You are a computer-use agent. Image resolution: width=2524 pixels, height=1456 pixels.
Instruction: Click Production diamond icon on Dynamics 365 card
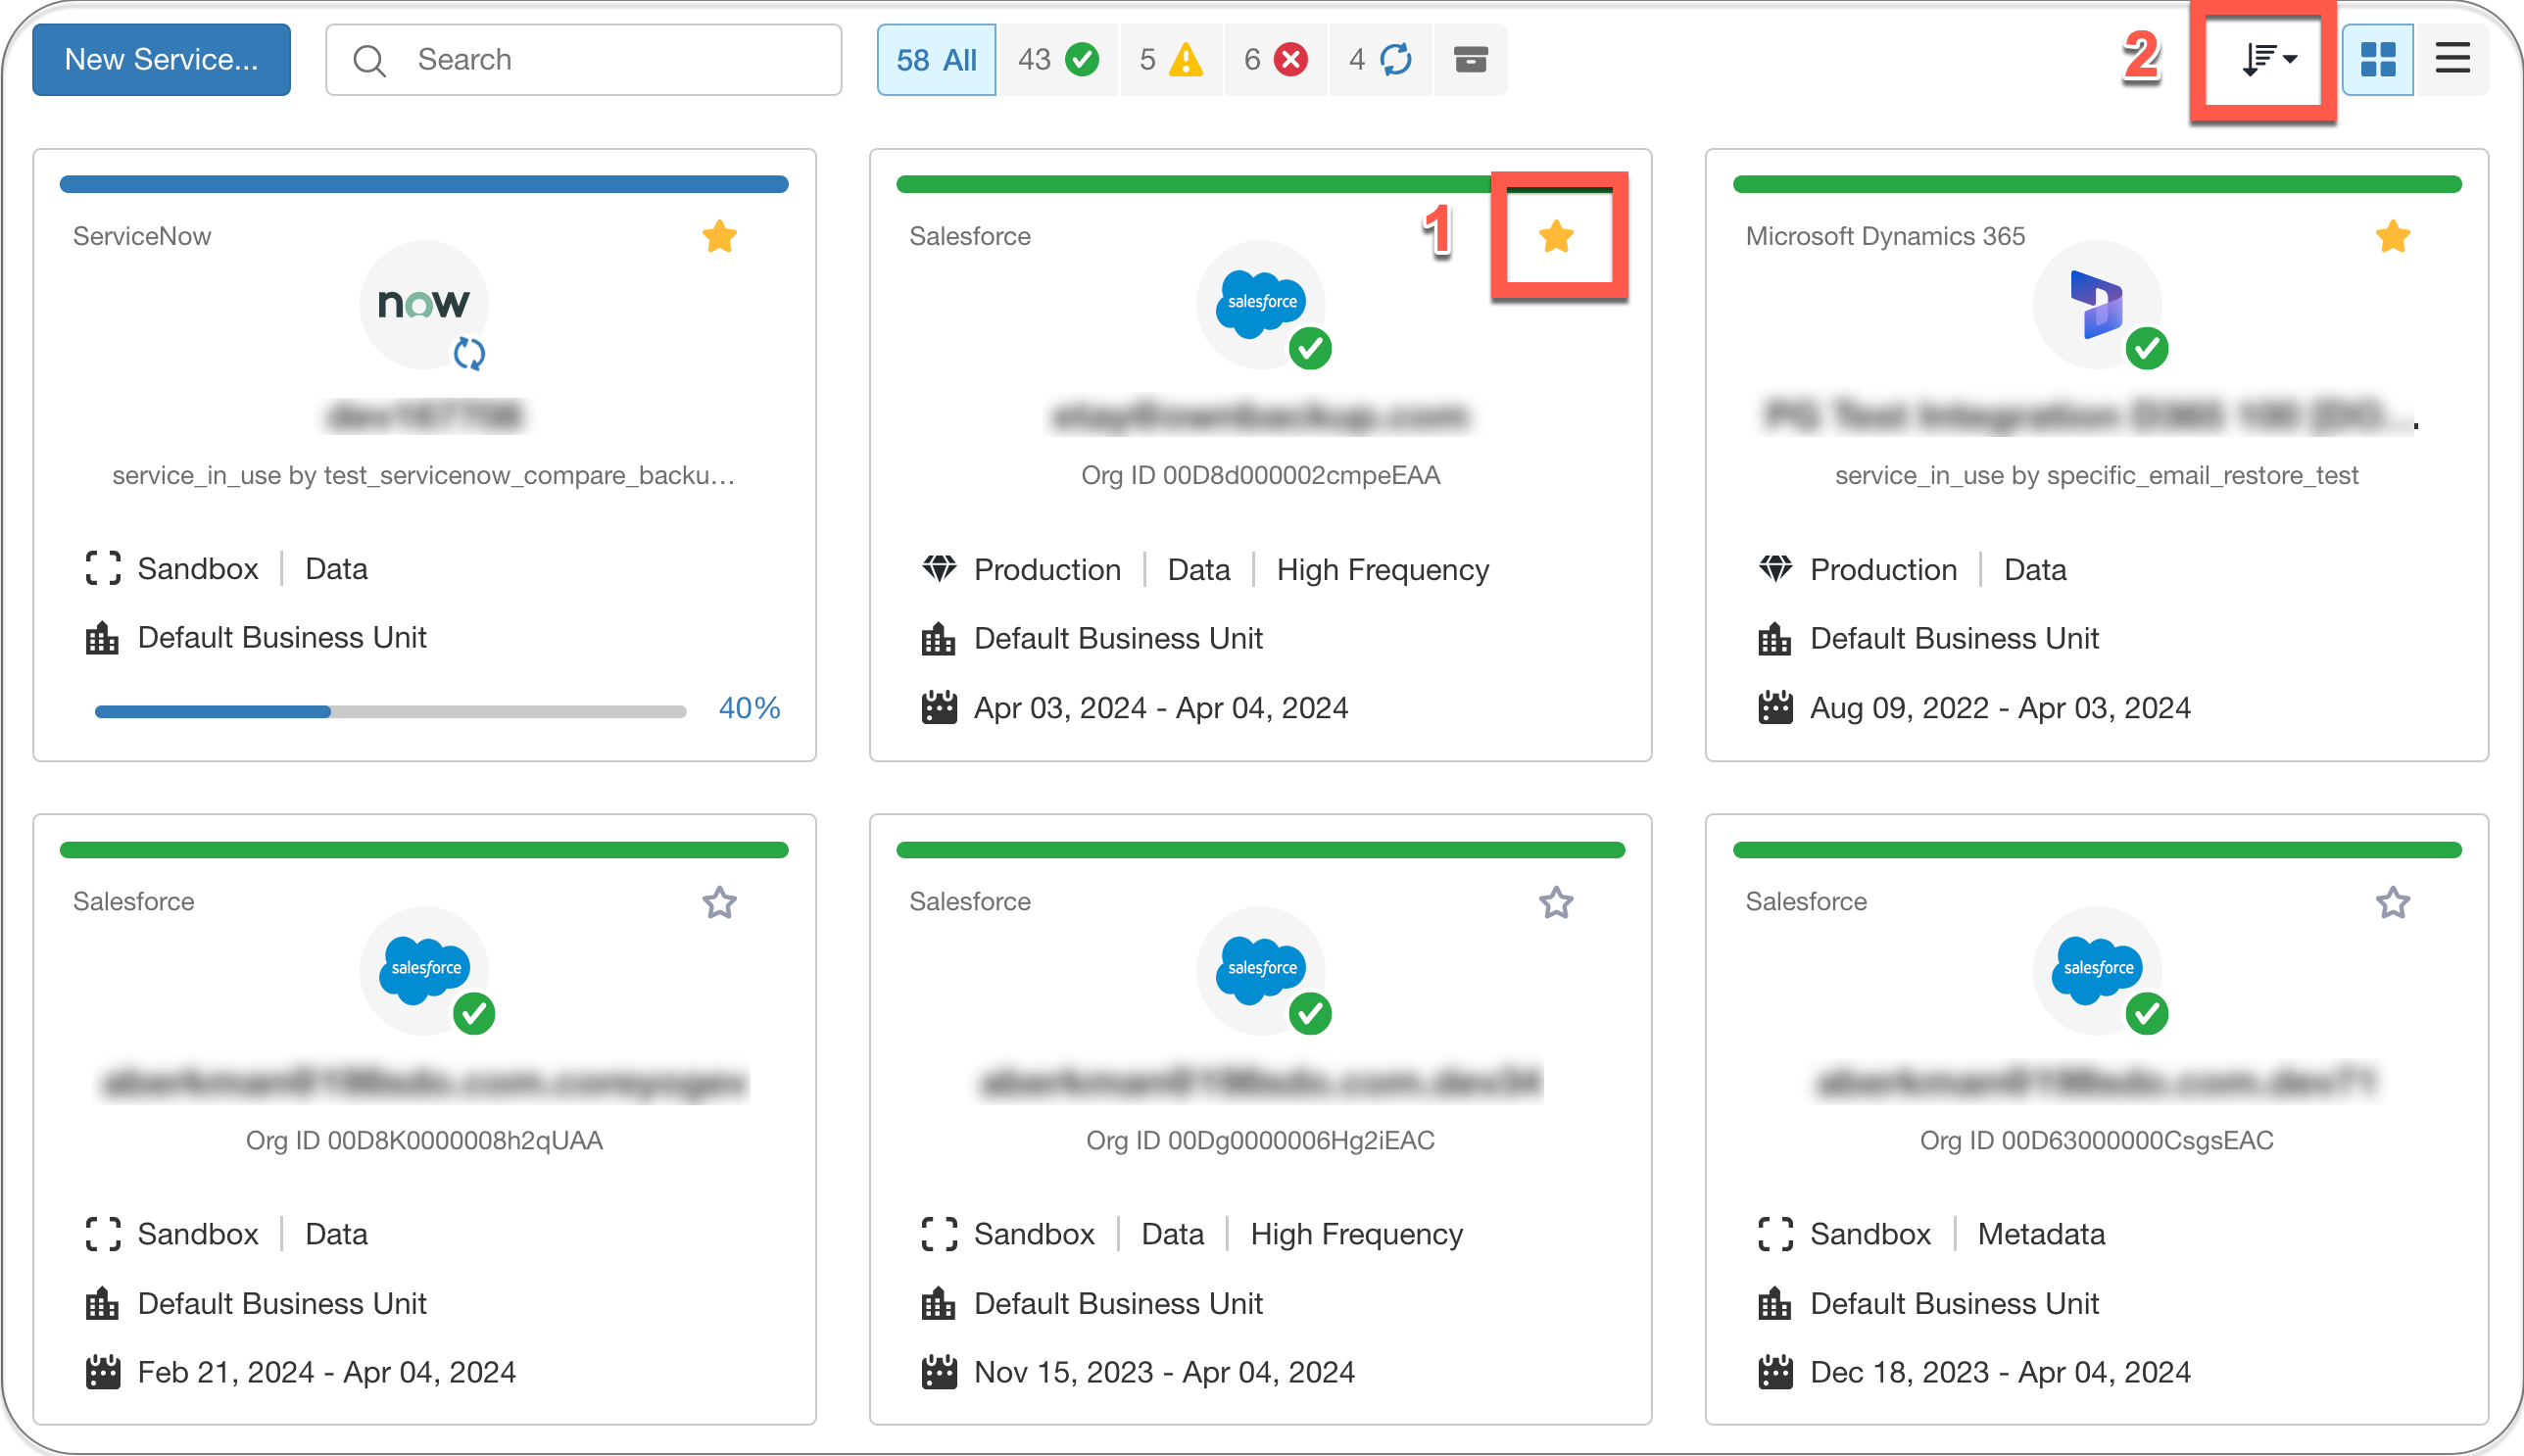pyautogui.click(x=1775, y=569)
